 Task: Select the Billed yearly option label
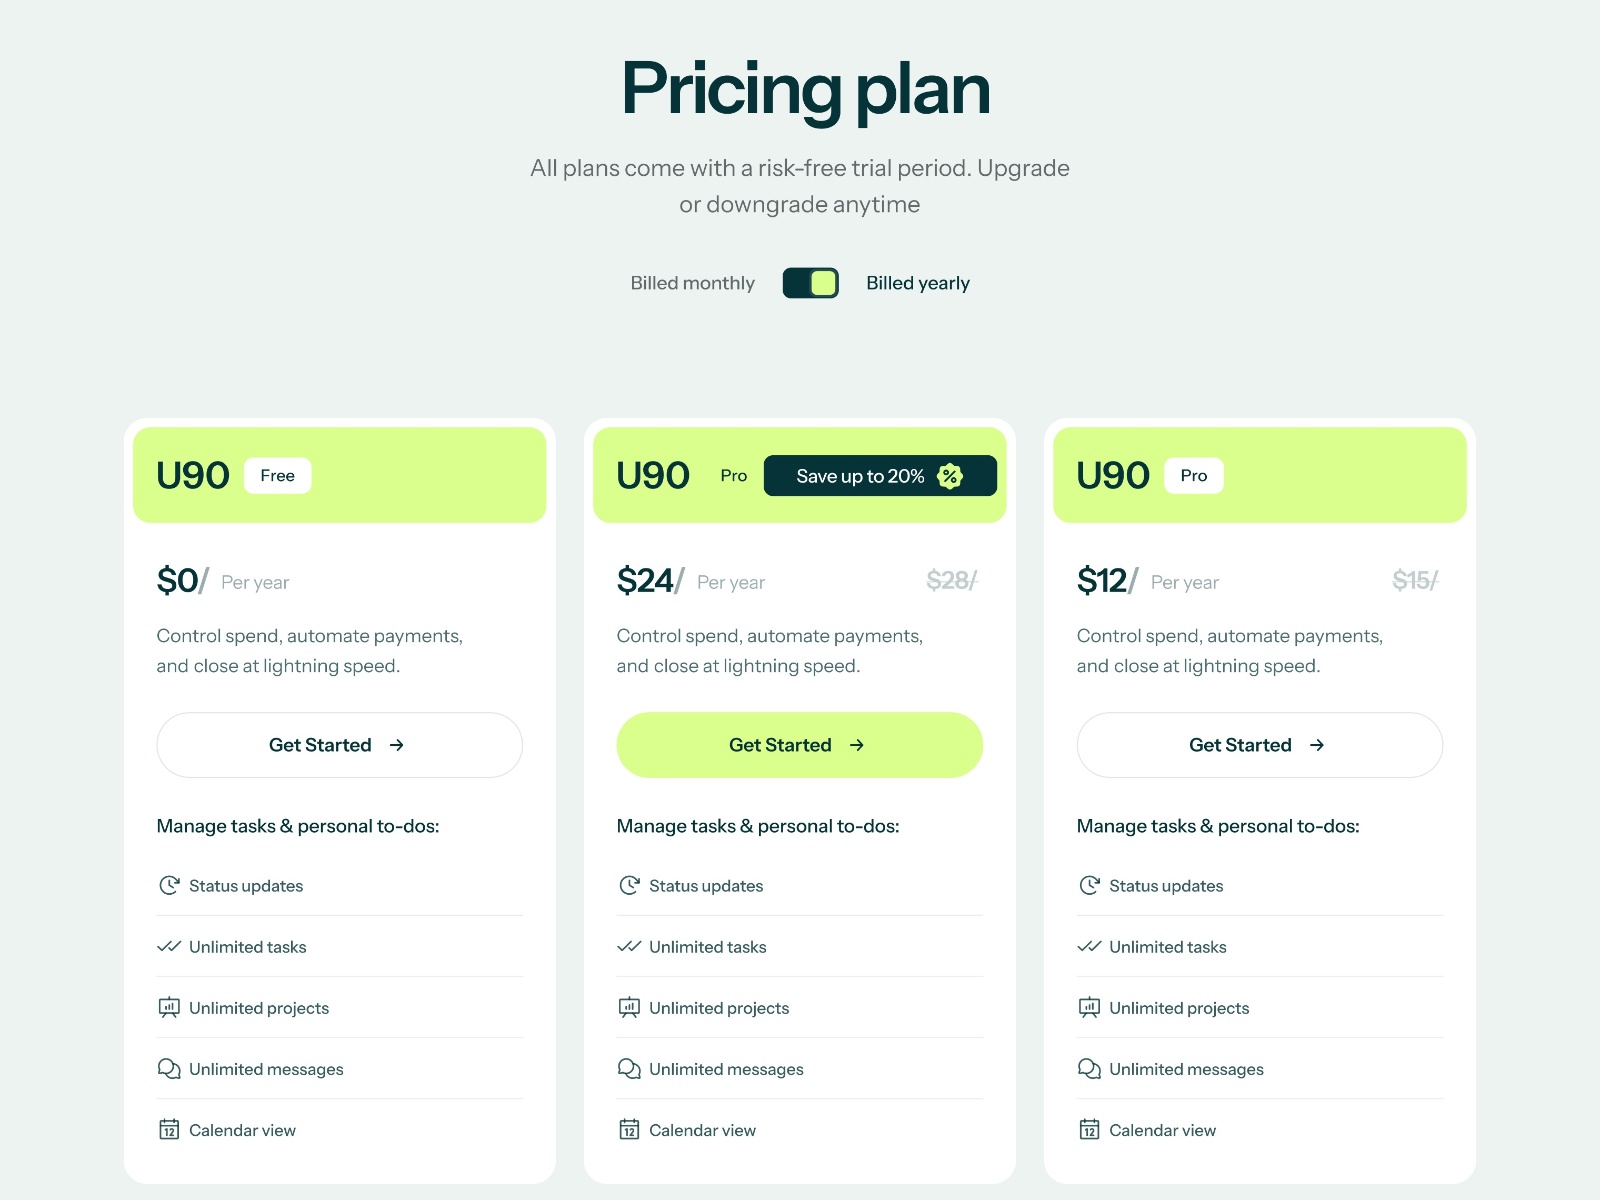(x=917, y=283)
